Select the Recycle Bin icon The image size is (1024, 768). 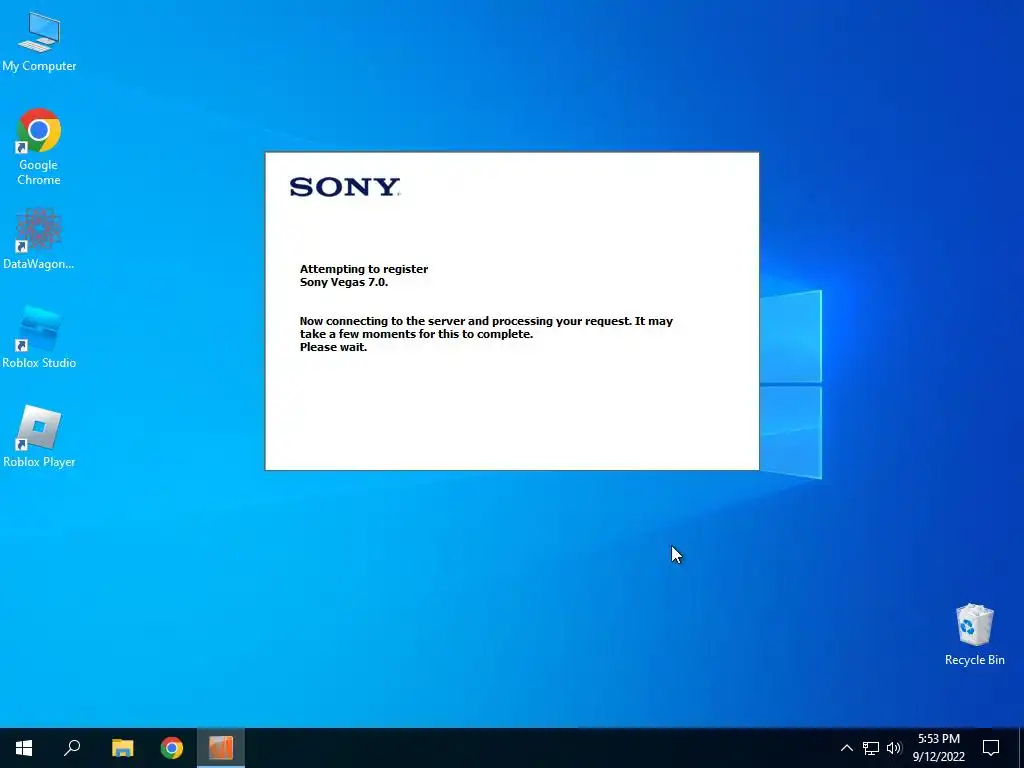click(x=974, y=634)
